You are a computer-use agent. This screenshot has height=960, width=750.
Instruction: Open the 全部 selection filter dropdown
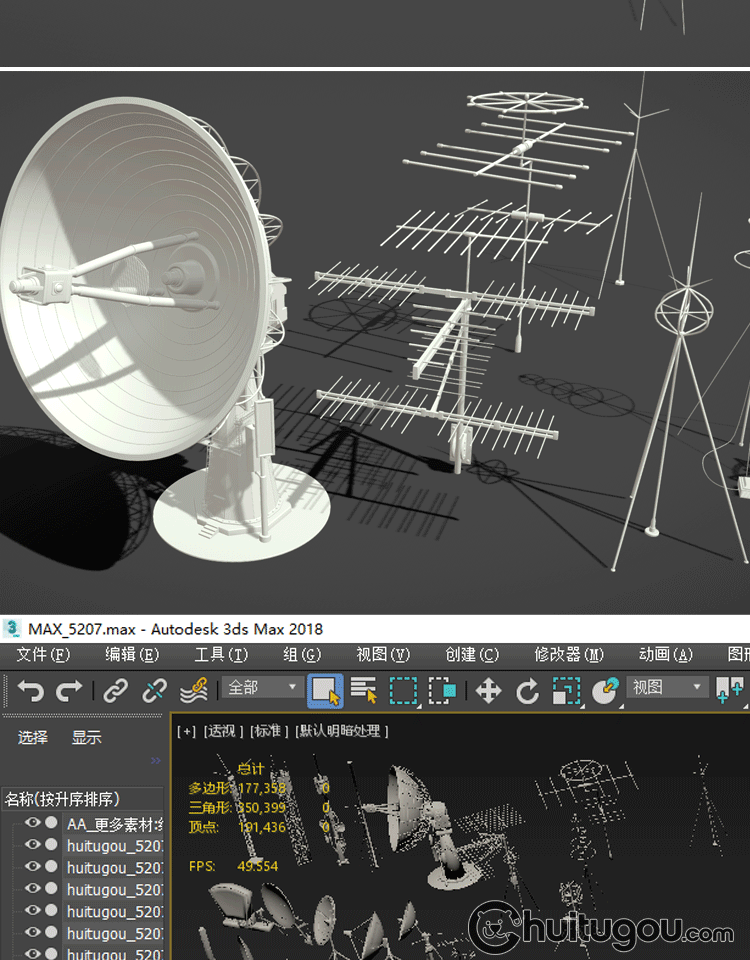(263, 688)
